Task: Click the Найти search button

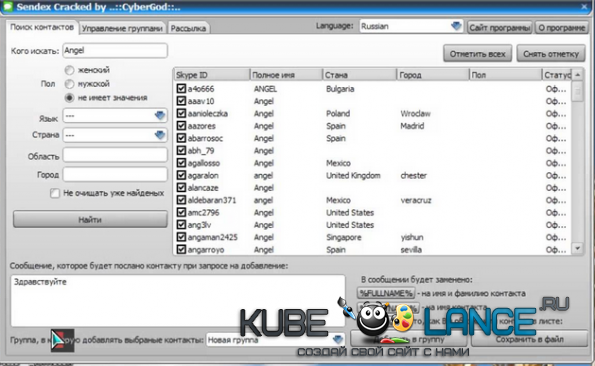Action: click(x=90, y=220)
